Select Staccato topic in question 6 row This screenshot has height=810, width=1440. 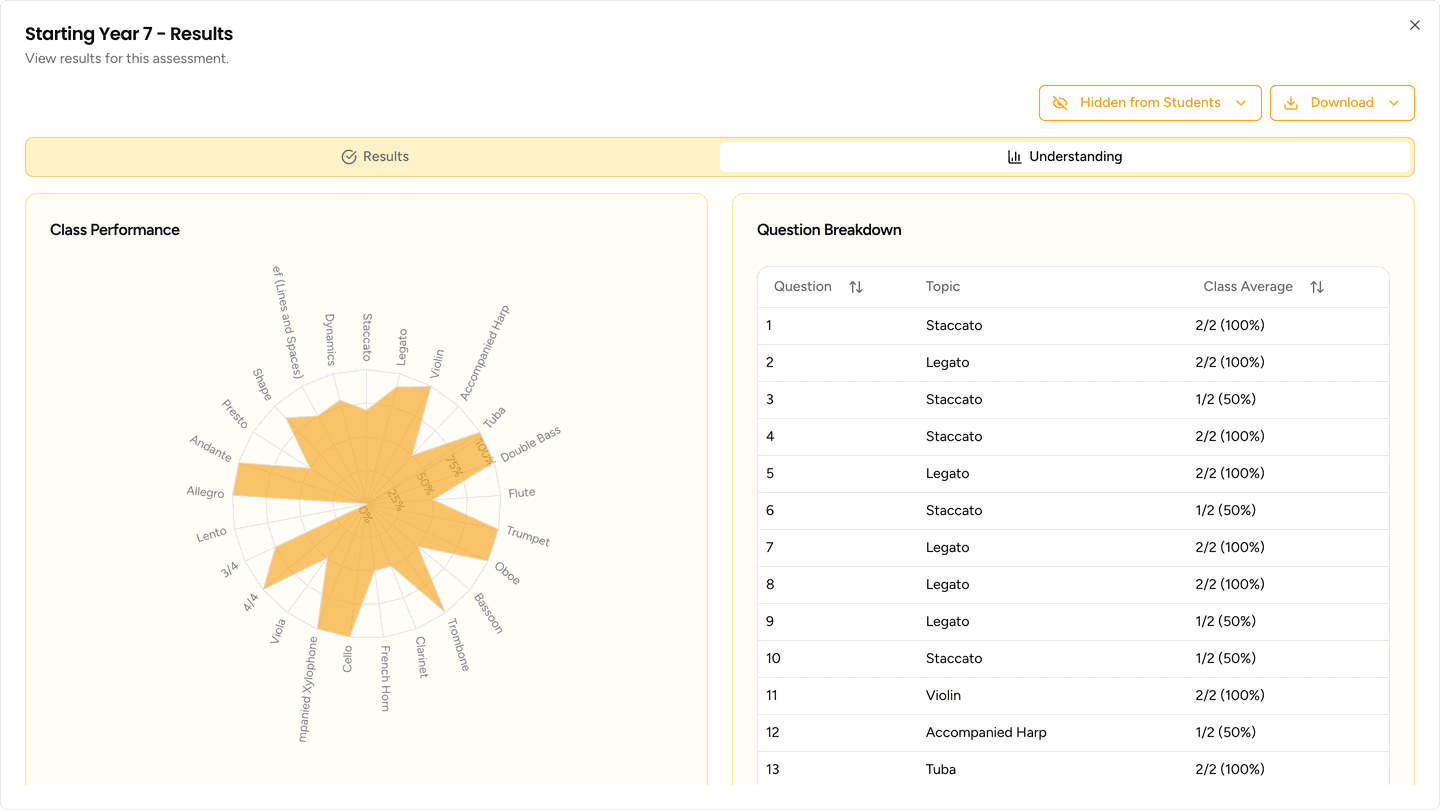click(x=954, y=510)
